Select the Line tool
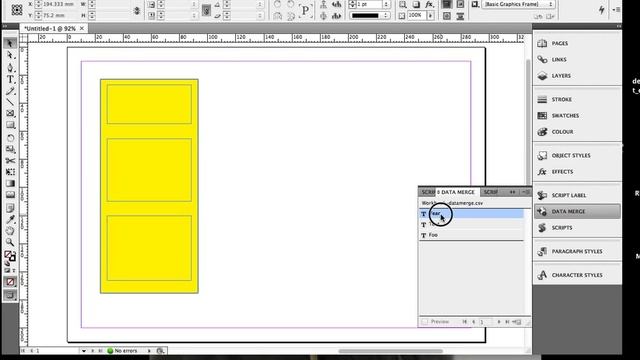Screen dimensions: 640x360 [x=10, y=102]
